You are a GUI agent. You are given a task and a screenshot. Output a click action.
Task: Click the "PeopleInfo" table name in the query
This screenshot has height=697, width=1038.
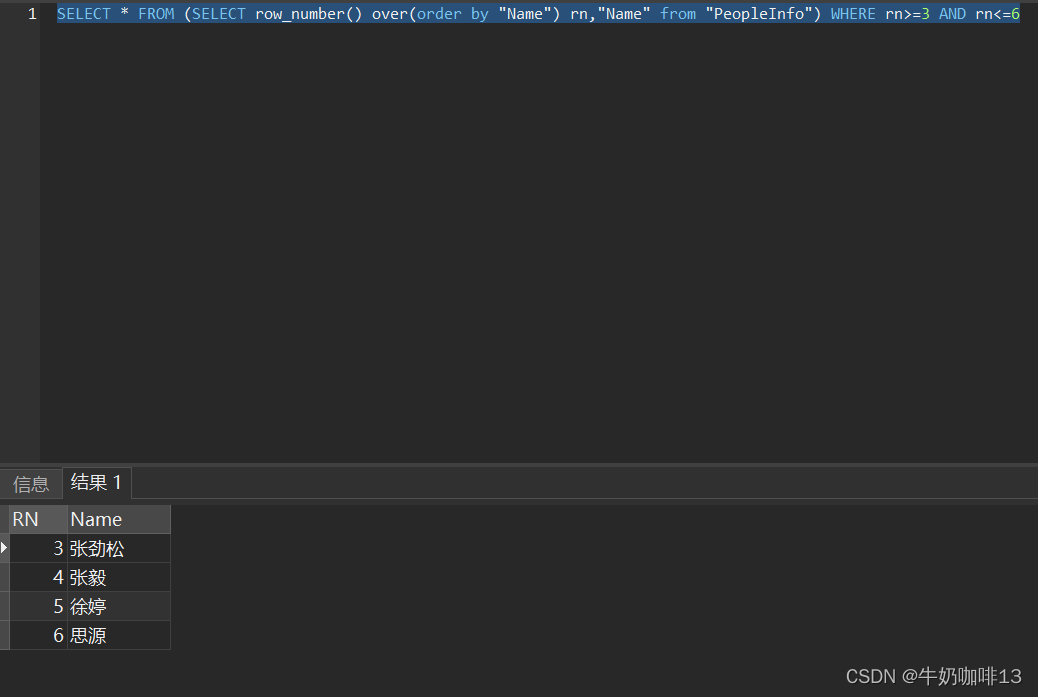760,13
